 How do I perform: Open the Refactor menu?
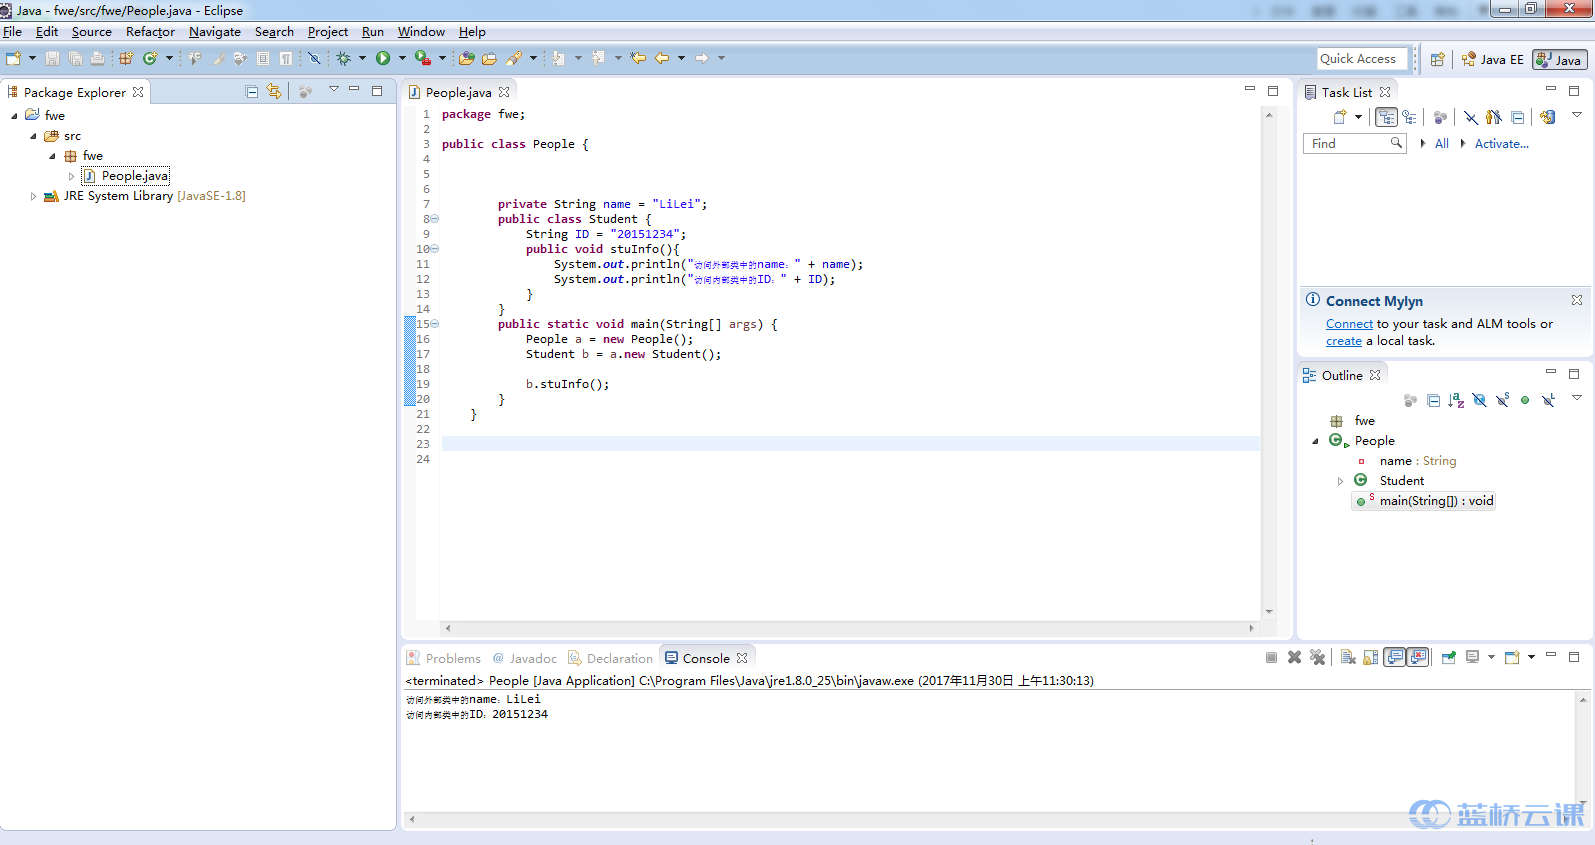150,32
